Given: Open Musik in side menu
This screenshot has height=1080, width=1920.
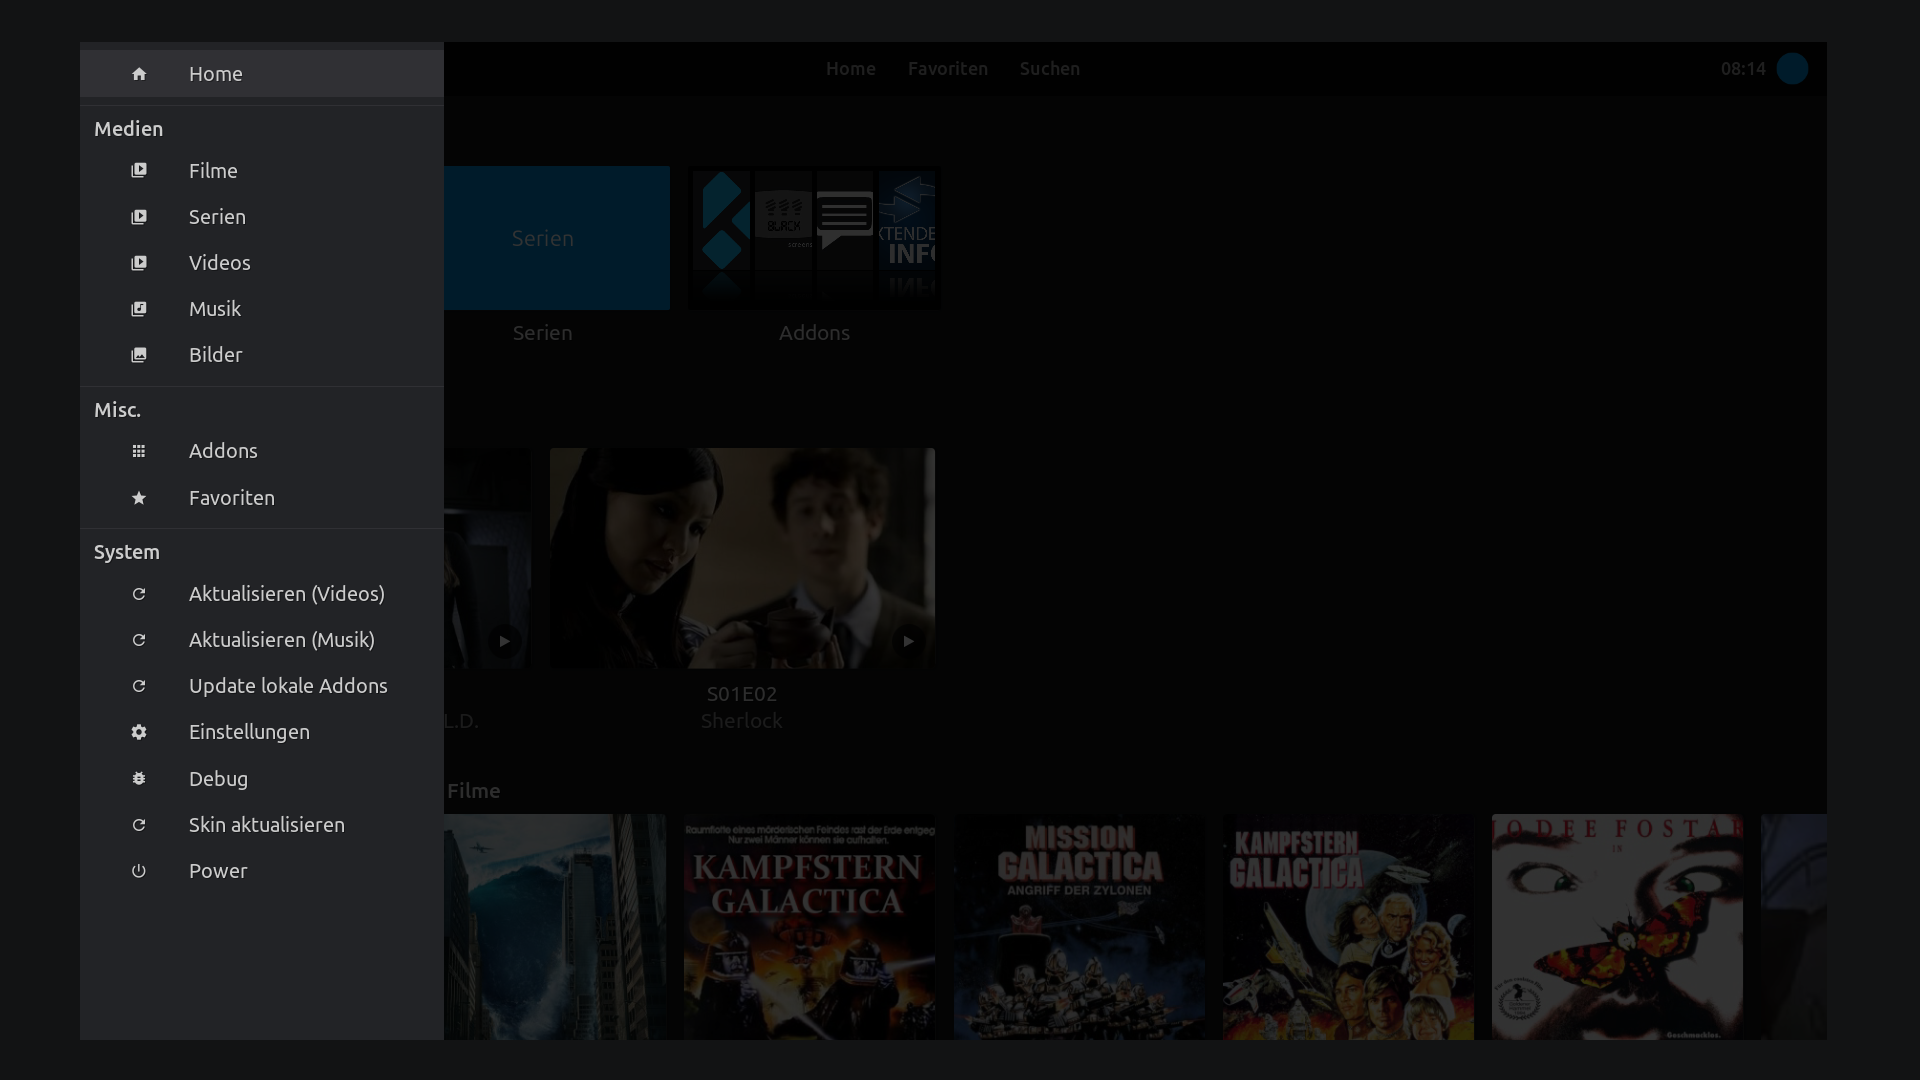Looking at the screenshot, I should pos(262,309).
